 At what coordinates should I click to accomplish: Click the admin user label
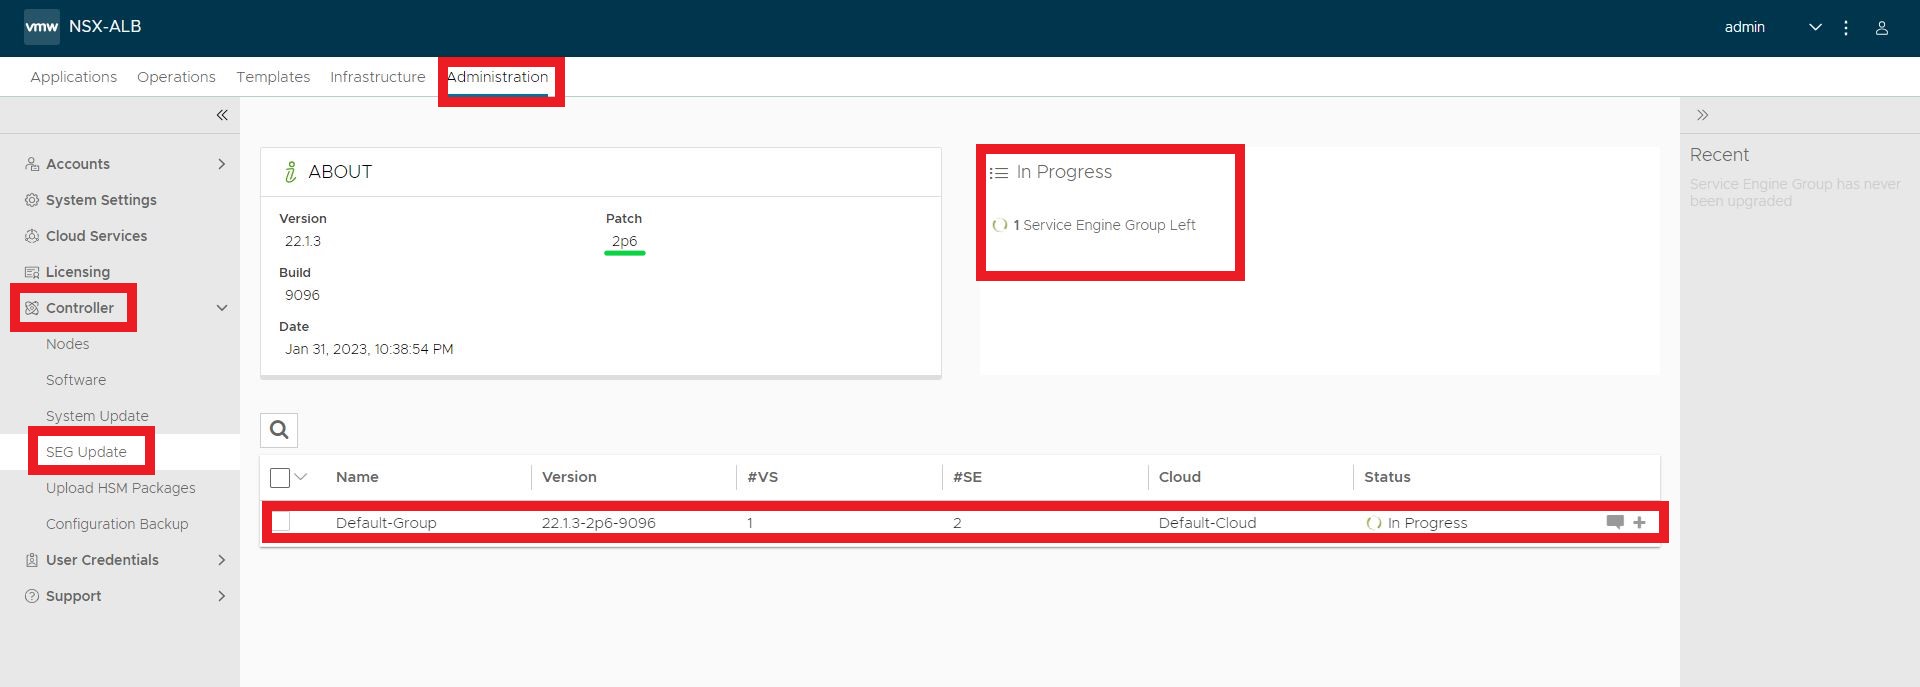click(1744, 27)
